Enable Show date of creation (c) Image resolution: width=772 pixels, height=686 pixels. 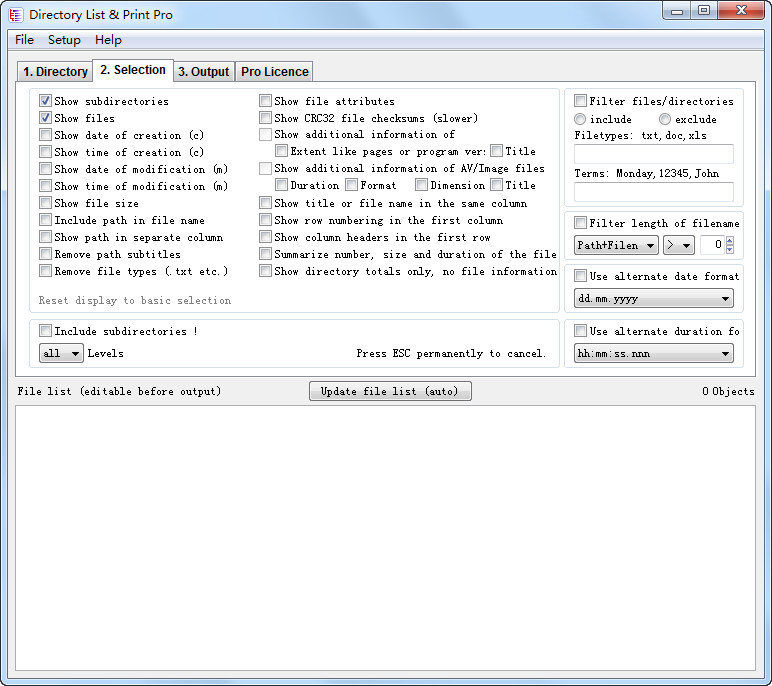click(45, 135)
